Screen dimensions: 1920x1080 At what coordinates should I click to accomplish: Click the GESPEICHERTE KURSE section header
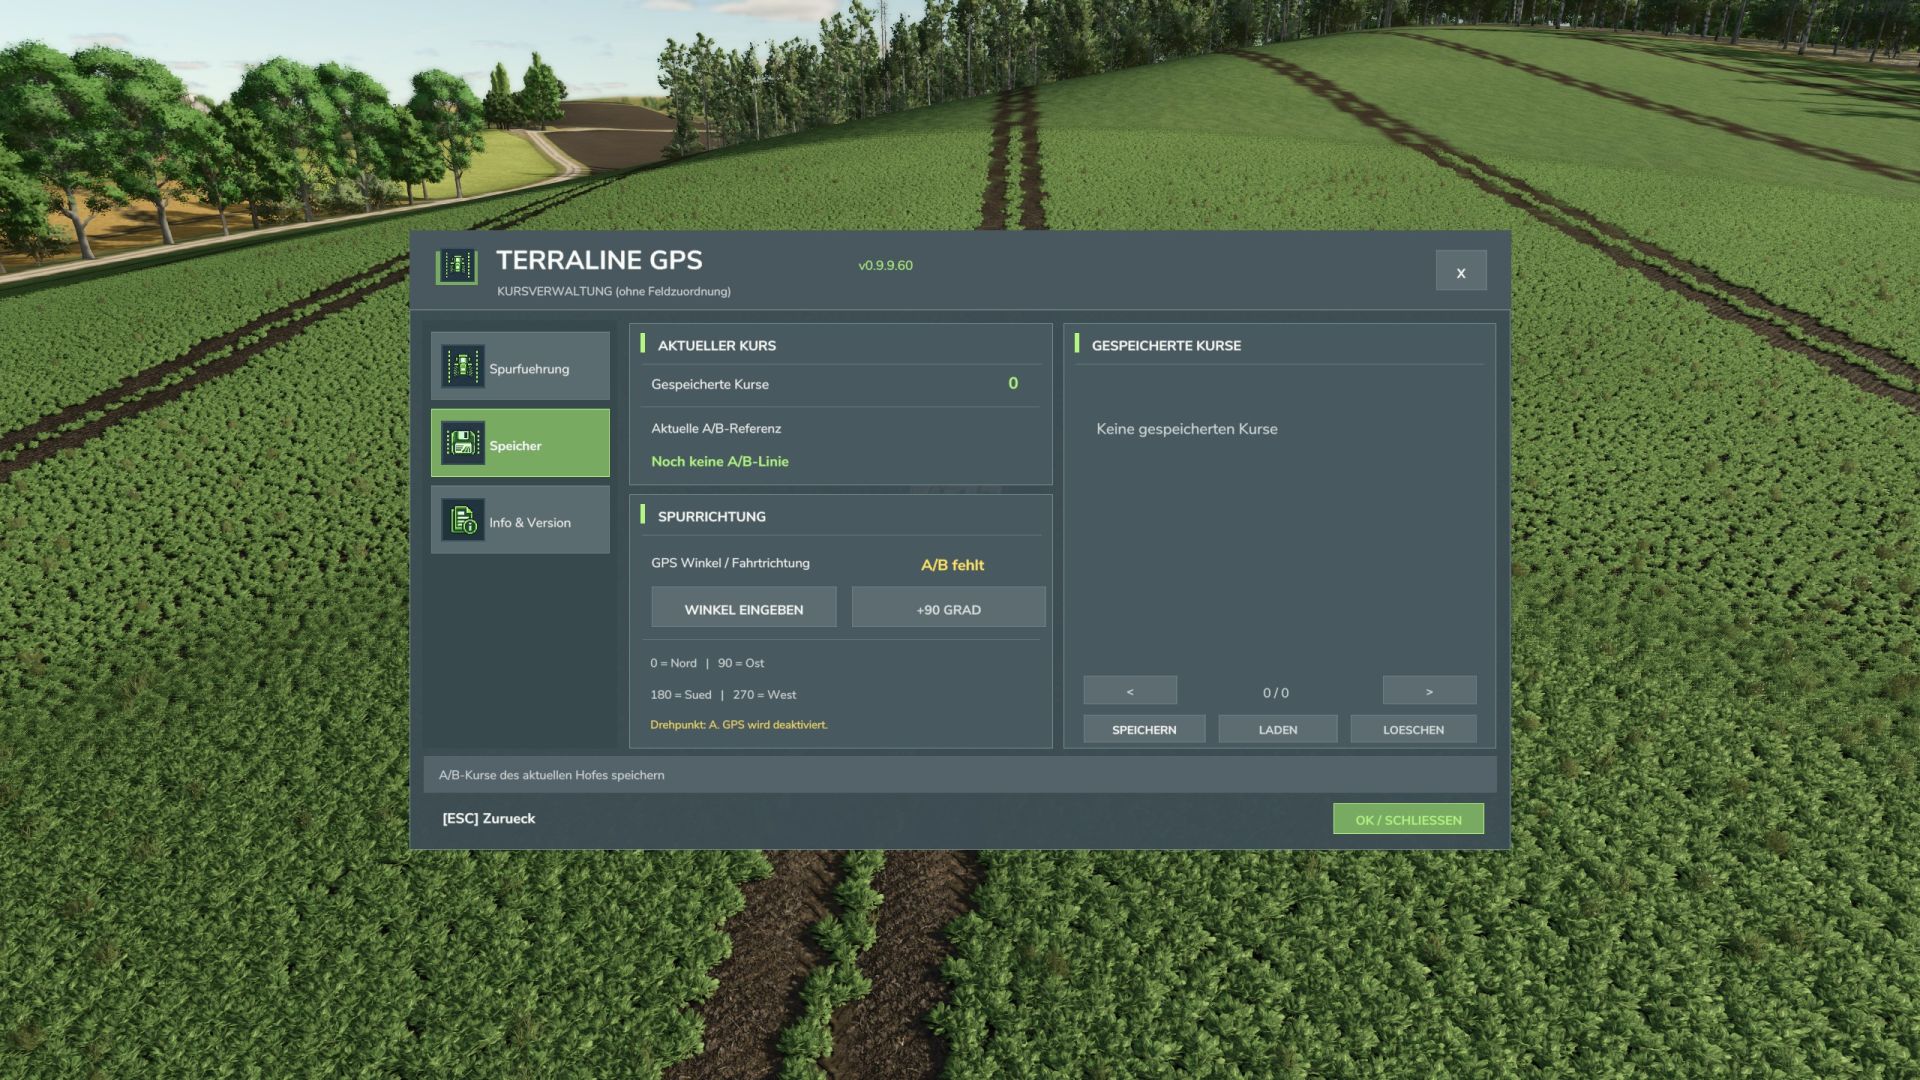click(x=1166, y=345)
